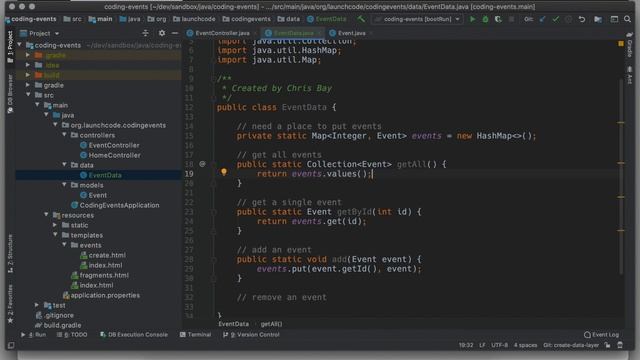Open the Version Control tool window tab
The width and height of the screenshot is (640, 360).
pyautogui.click(x=251, y=334)
